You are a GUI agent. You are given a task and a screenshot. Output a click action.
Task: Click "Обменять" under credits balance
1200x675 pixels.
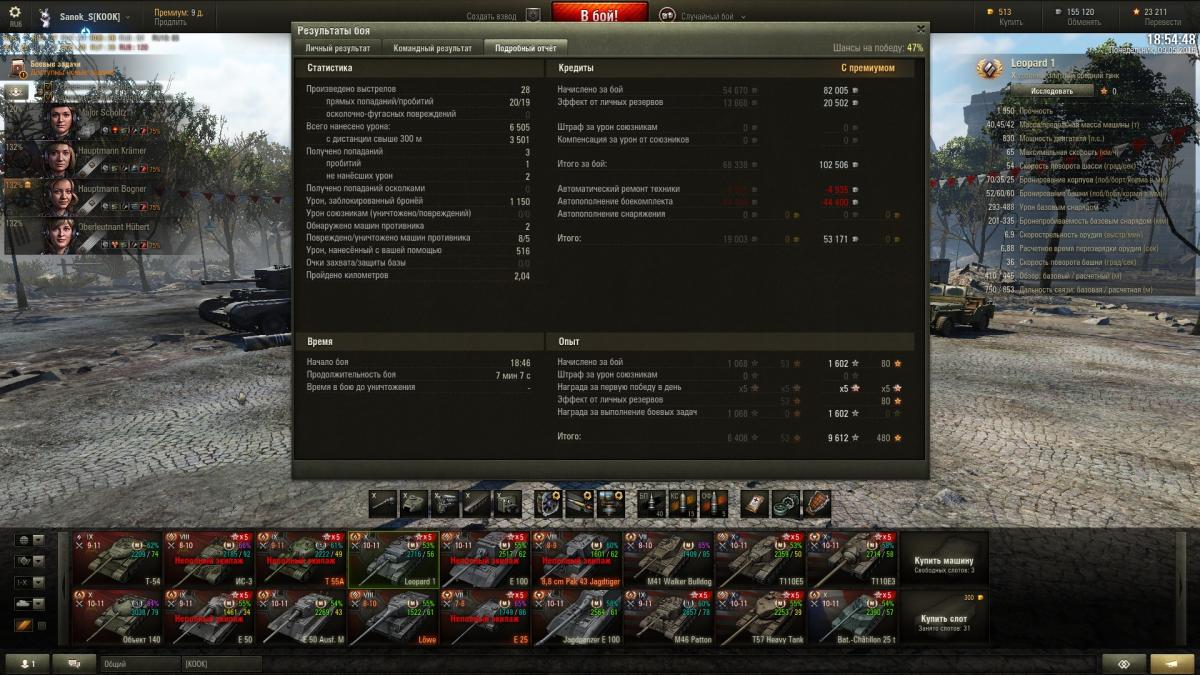[1084, 22]
